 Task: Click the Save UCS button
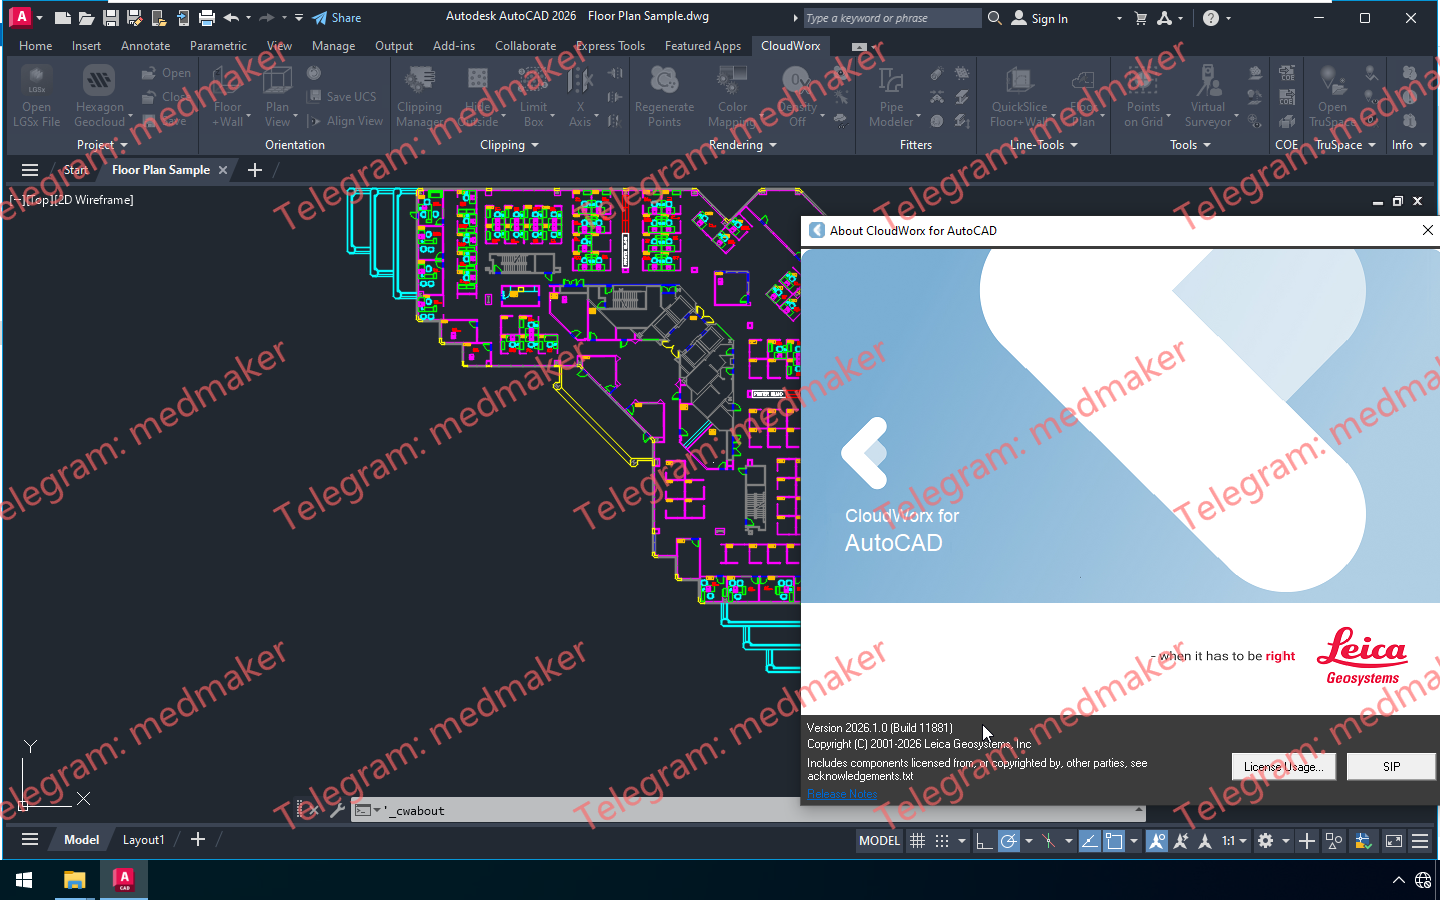tap(341, 96)
